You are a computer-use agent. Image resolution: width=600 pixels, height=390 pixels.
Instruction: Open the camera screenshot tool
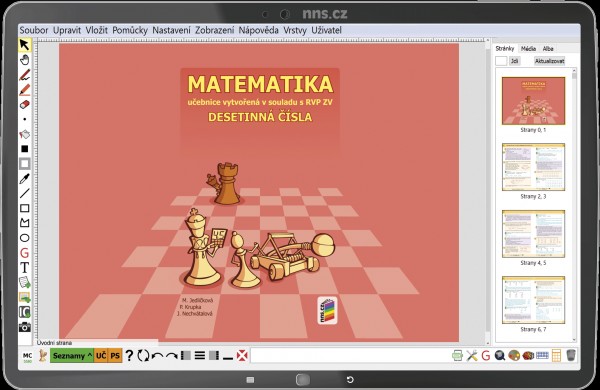tap(24, 327)
